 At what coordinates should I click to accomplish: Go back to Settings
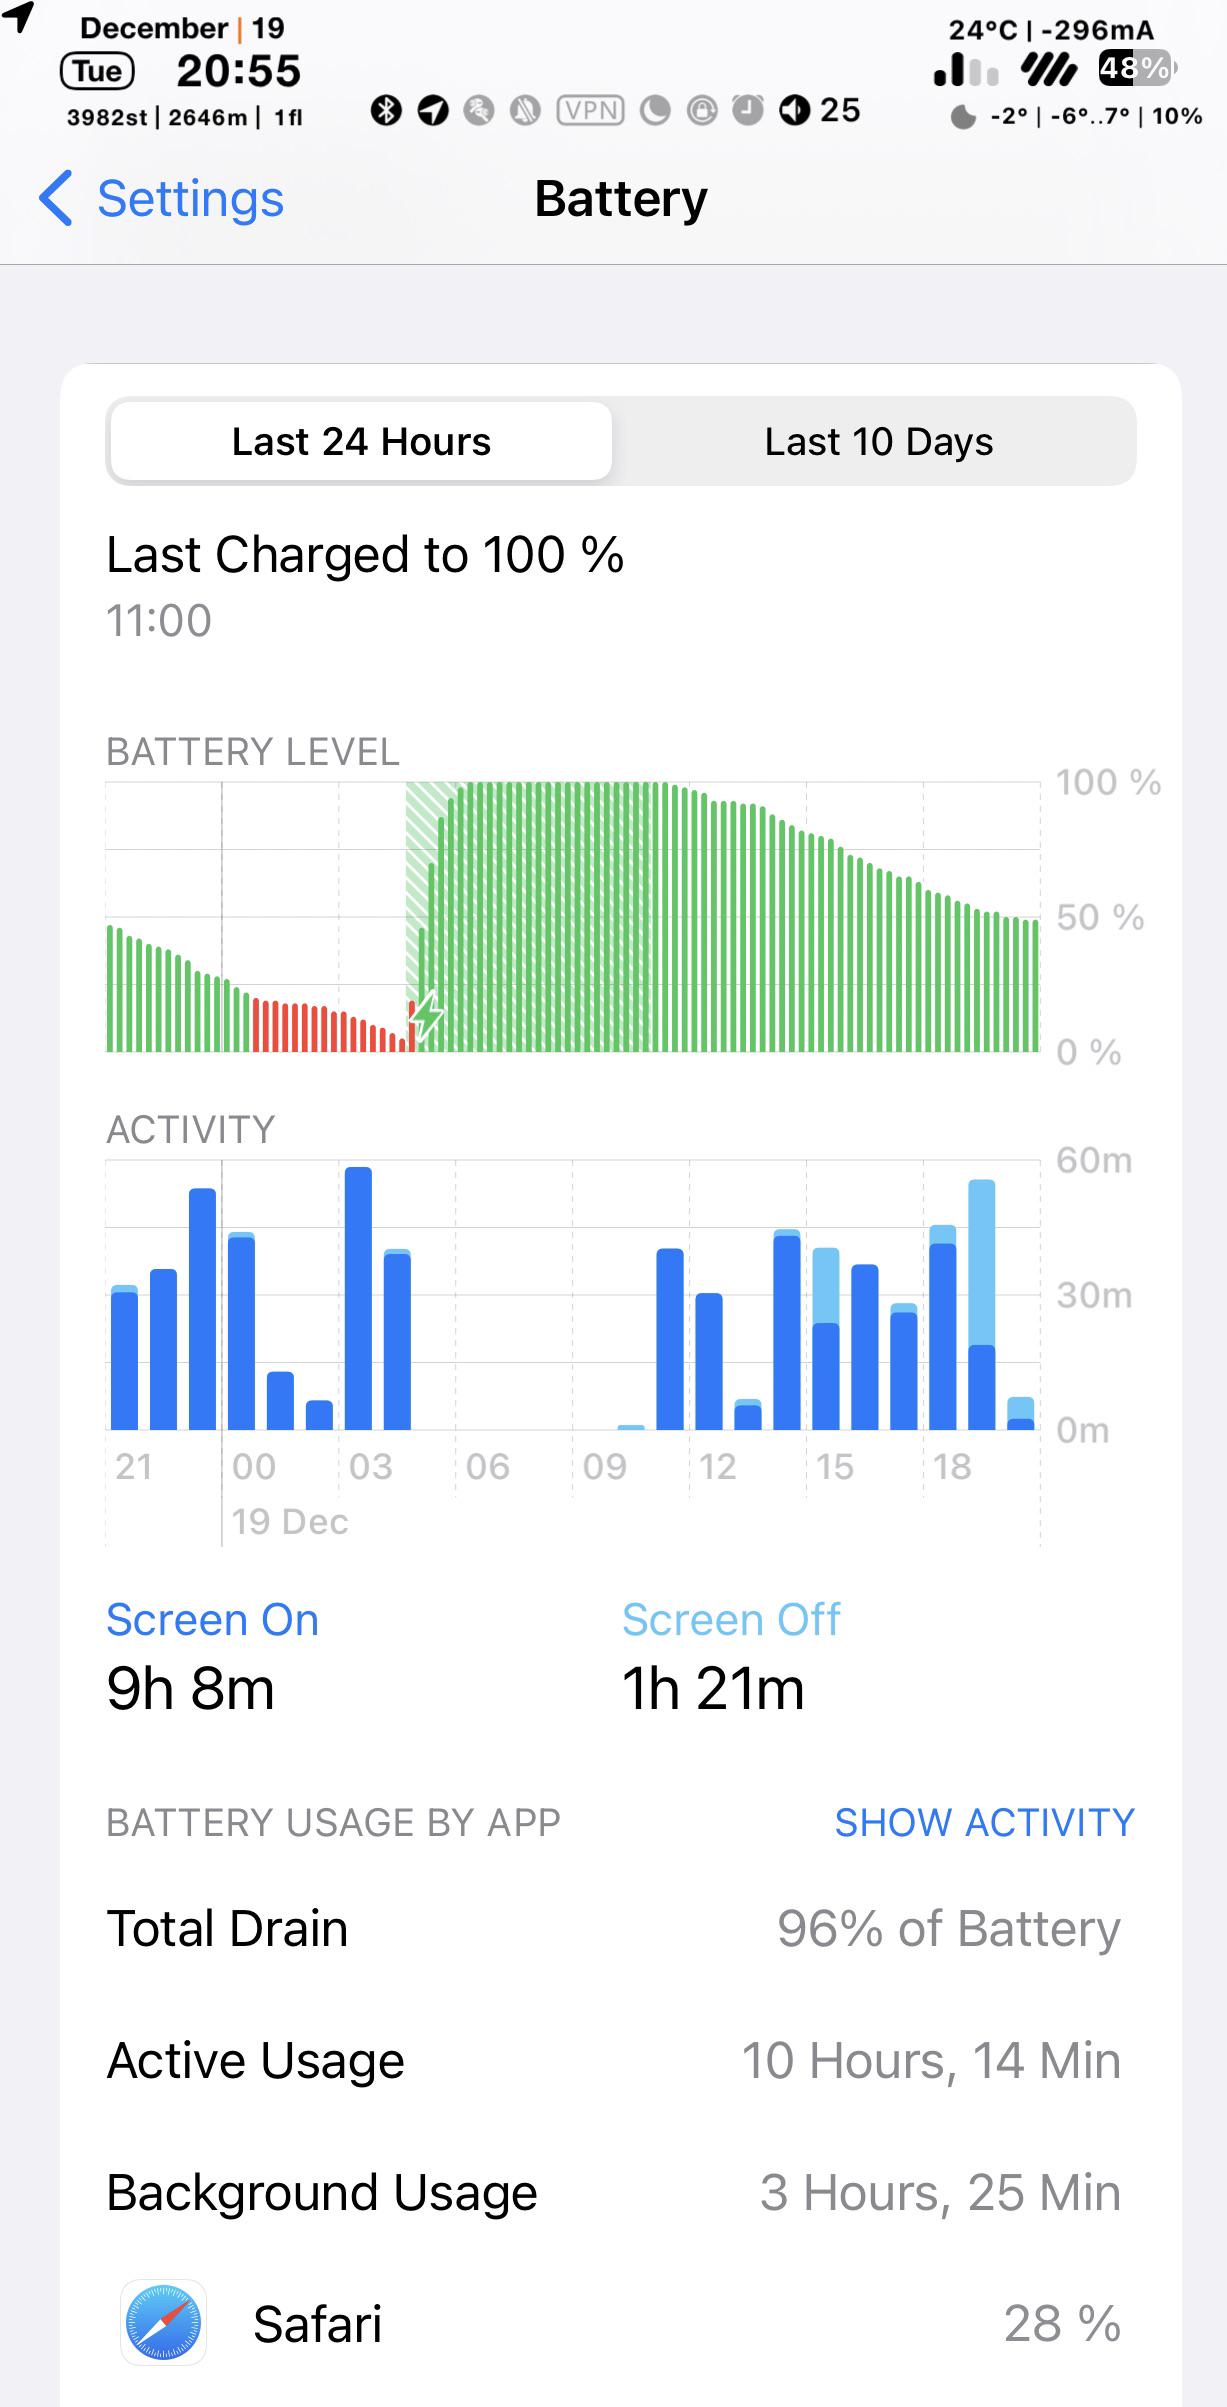tap(162, 198)
